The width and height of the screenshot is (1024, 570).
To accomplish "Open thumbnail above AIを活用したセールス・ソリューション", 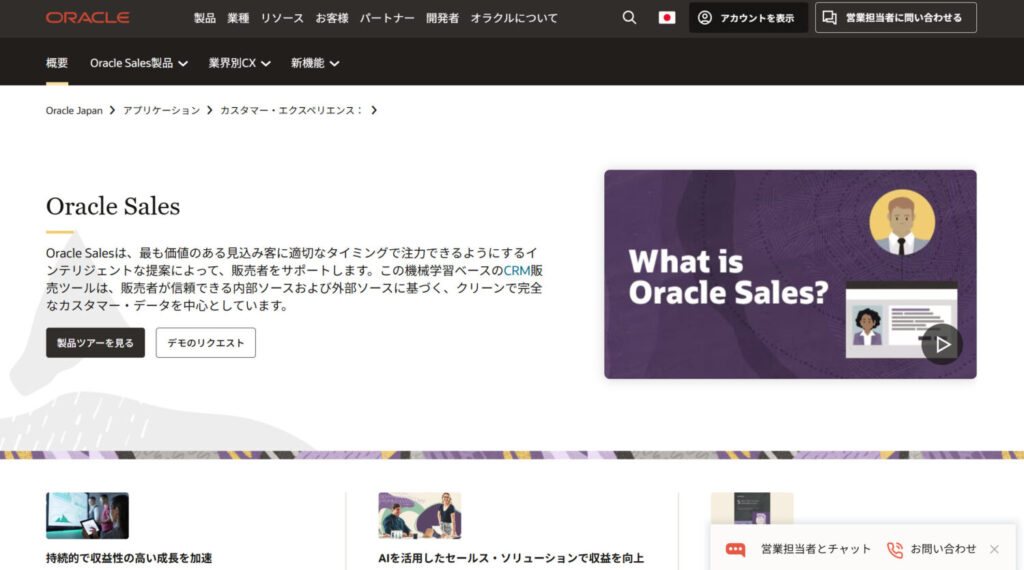I will tap(419, 516).
